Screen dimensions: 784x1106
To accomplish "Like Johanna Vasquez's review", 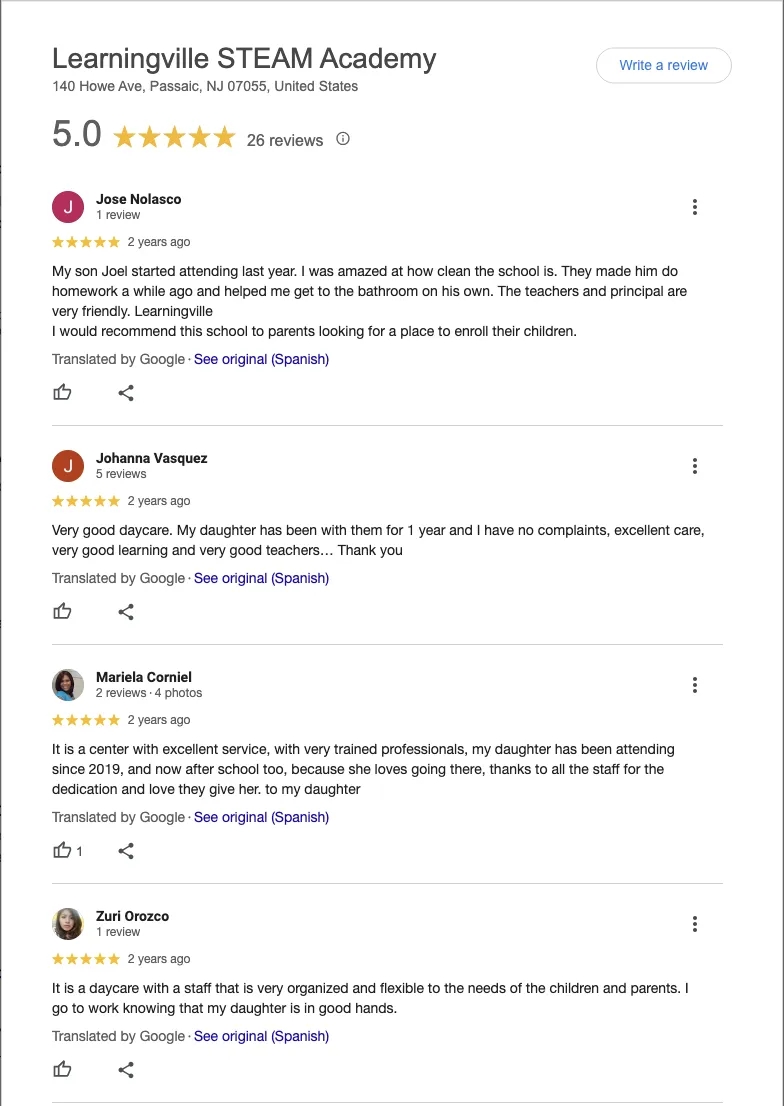I will (x=63, y=612).
